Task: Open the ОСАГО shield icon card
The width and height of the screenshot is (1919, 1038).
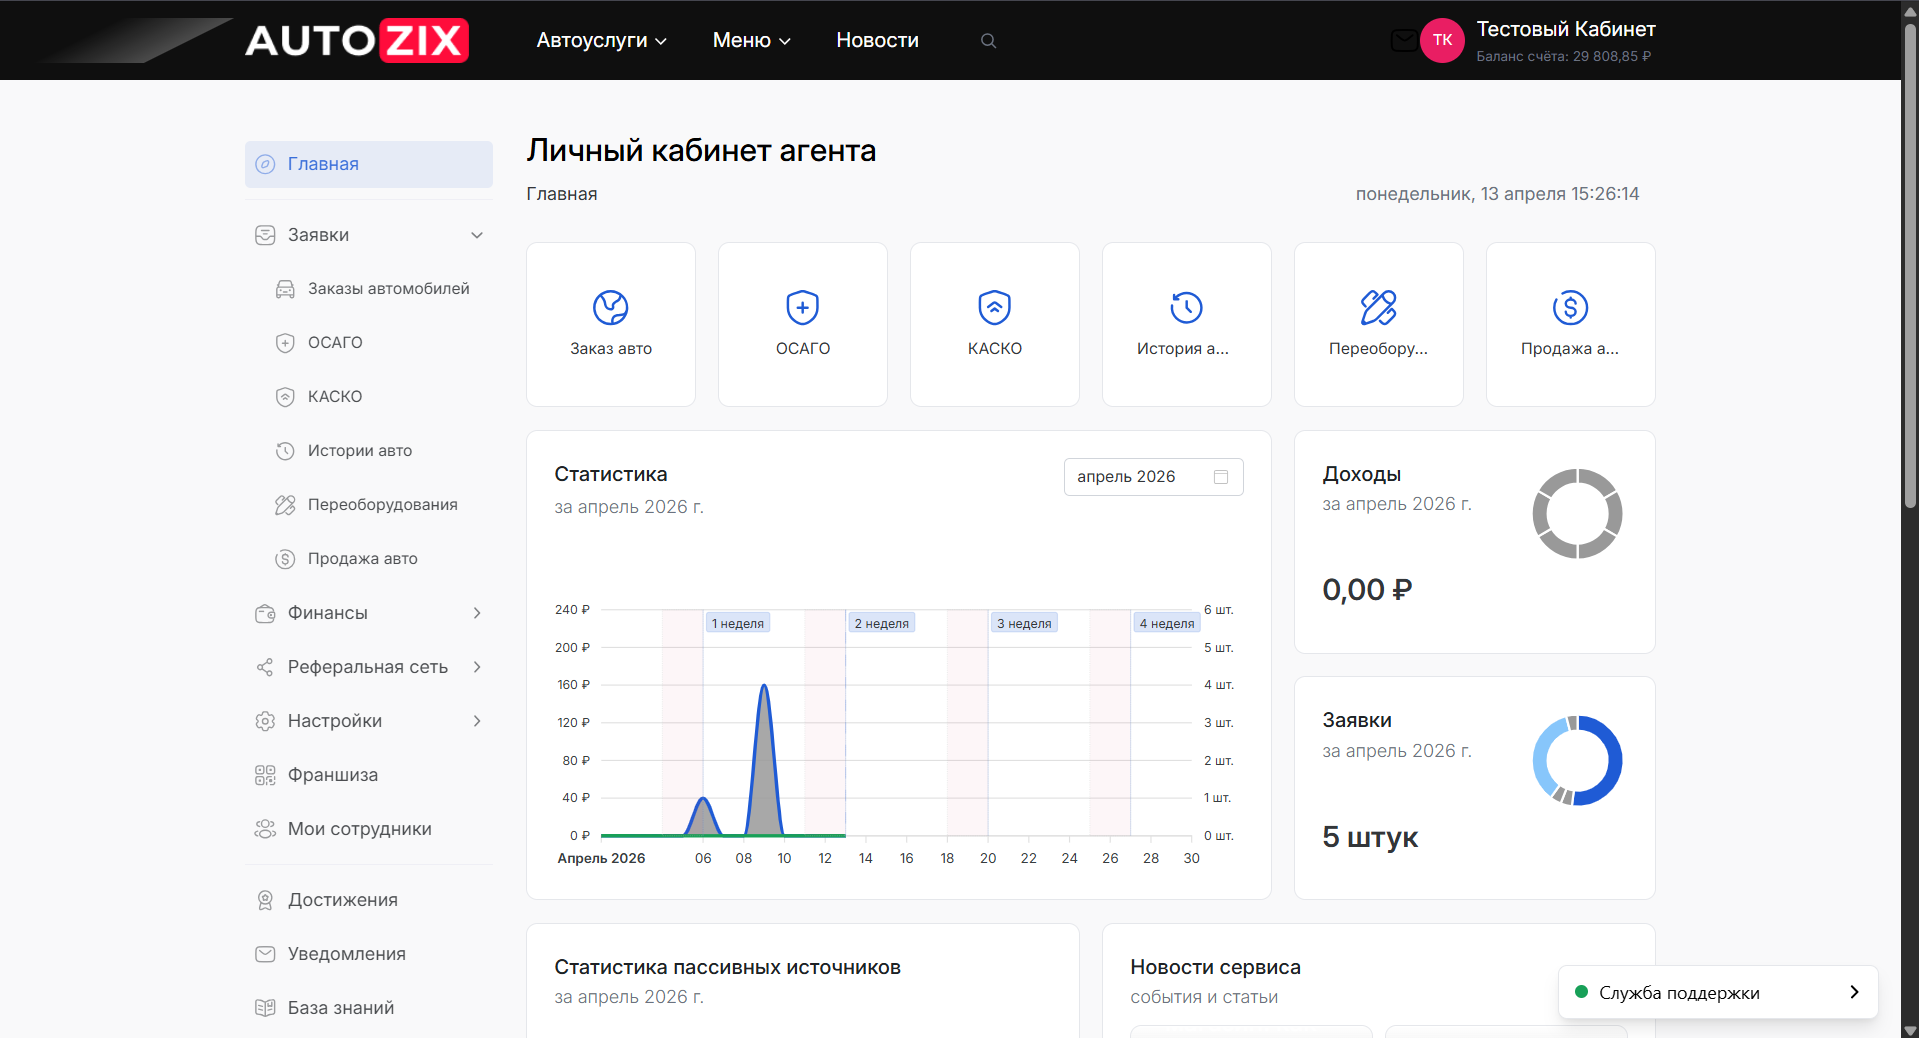Action: (802, 324)
